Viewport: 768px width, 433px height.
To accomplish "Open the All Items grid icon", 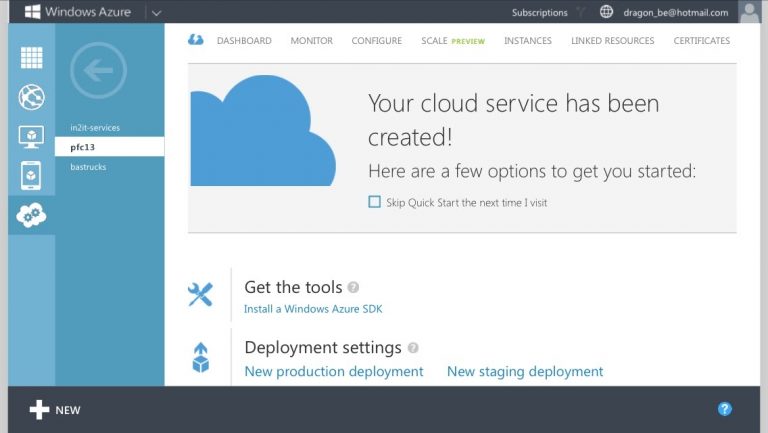I will point(31,57).
